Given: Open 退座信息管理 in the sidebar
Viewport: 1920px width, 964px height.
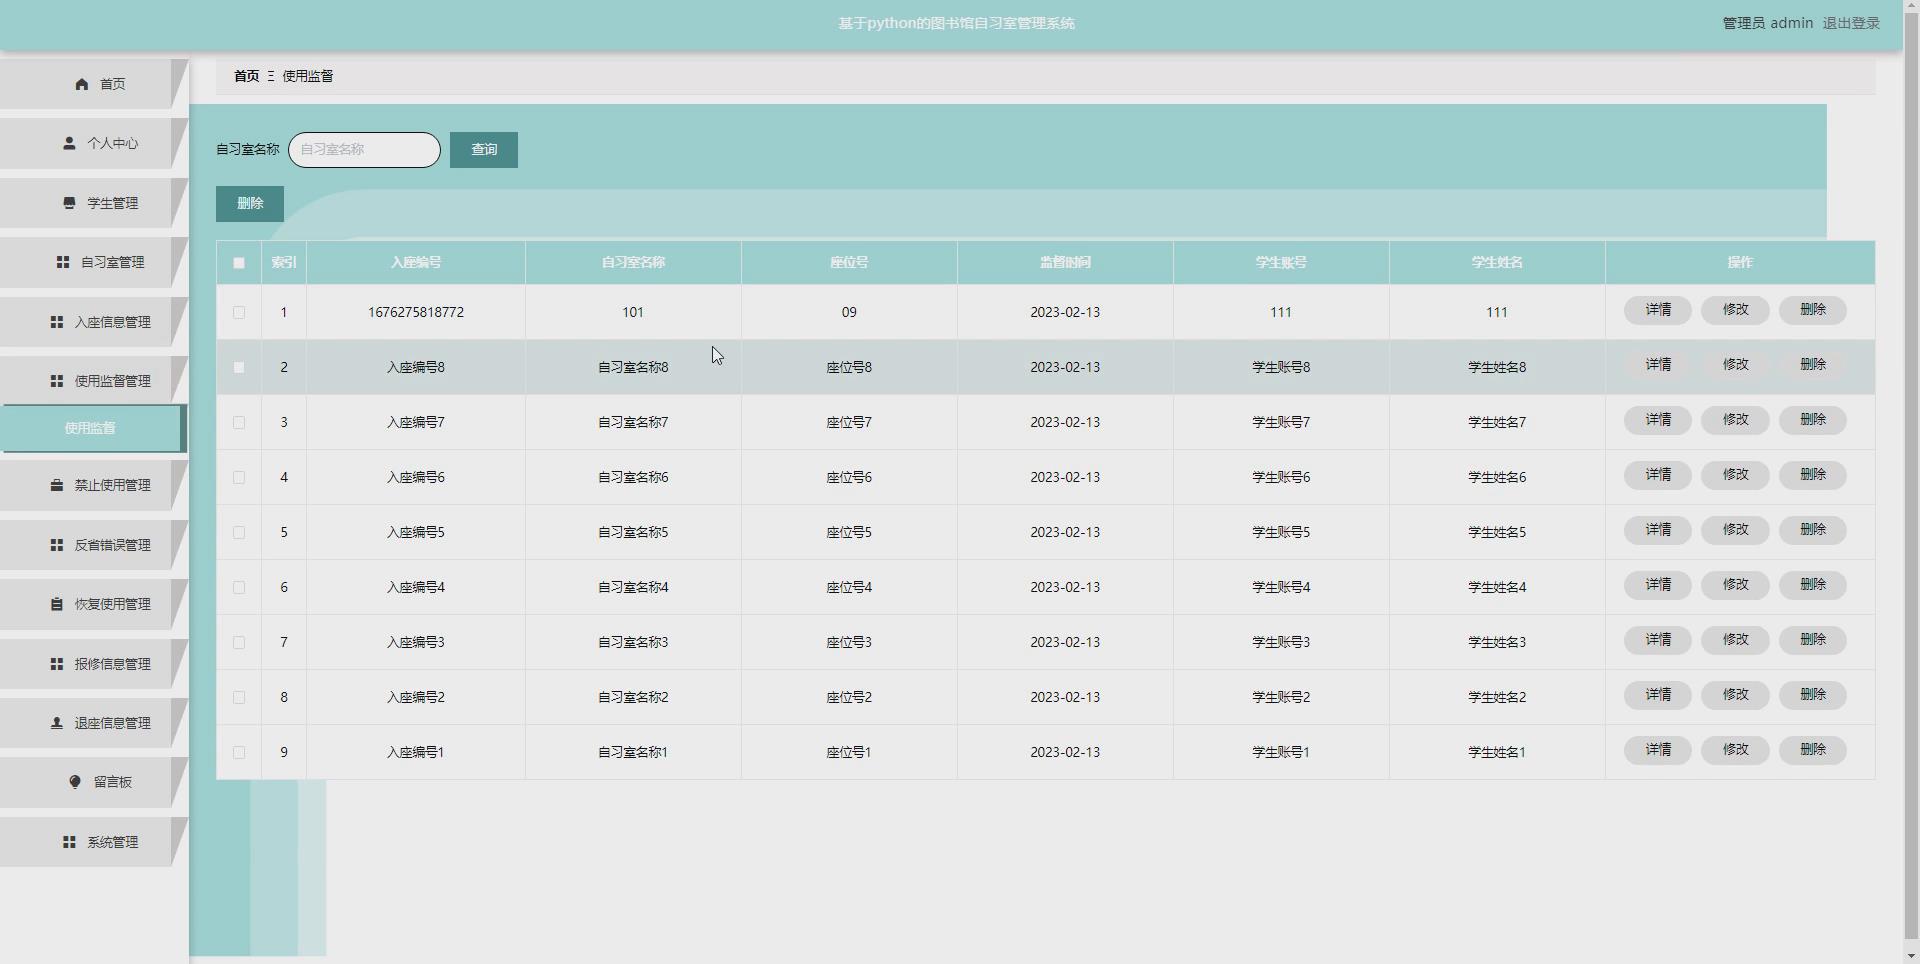Looking at the screenshot, I should click(x=92, y=723).
